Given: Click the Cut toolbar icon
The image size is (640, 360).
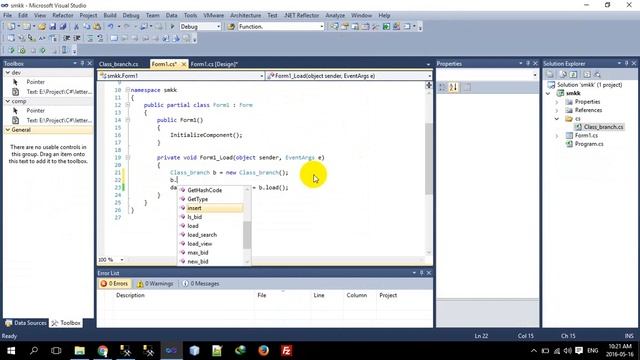Looking at the screenshot, I should pos(76,27).
